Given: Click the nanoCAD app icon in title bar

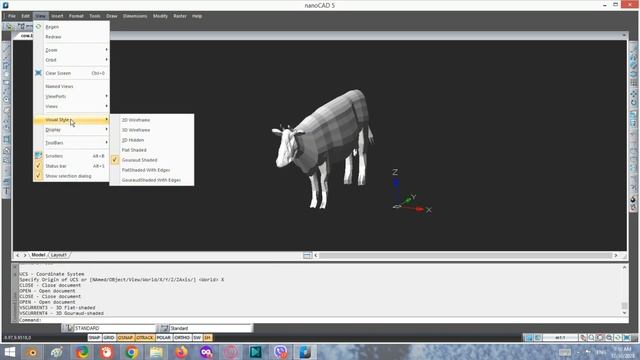Looking at the screenshot, I should 5,5.
